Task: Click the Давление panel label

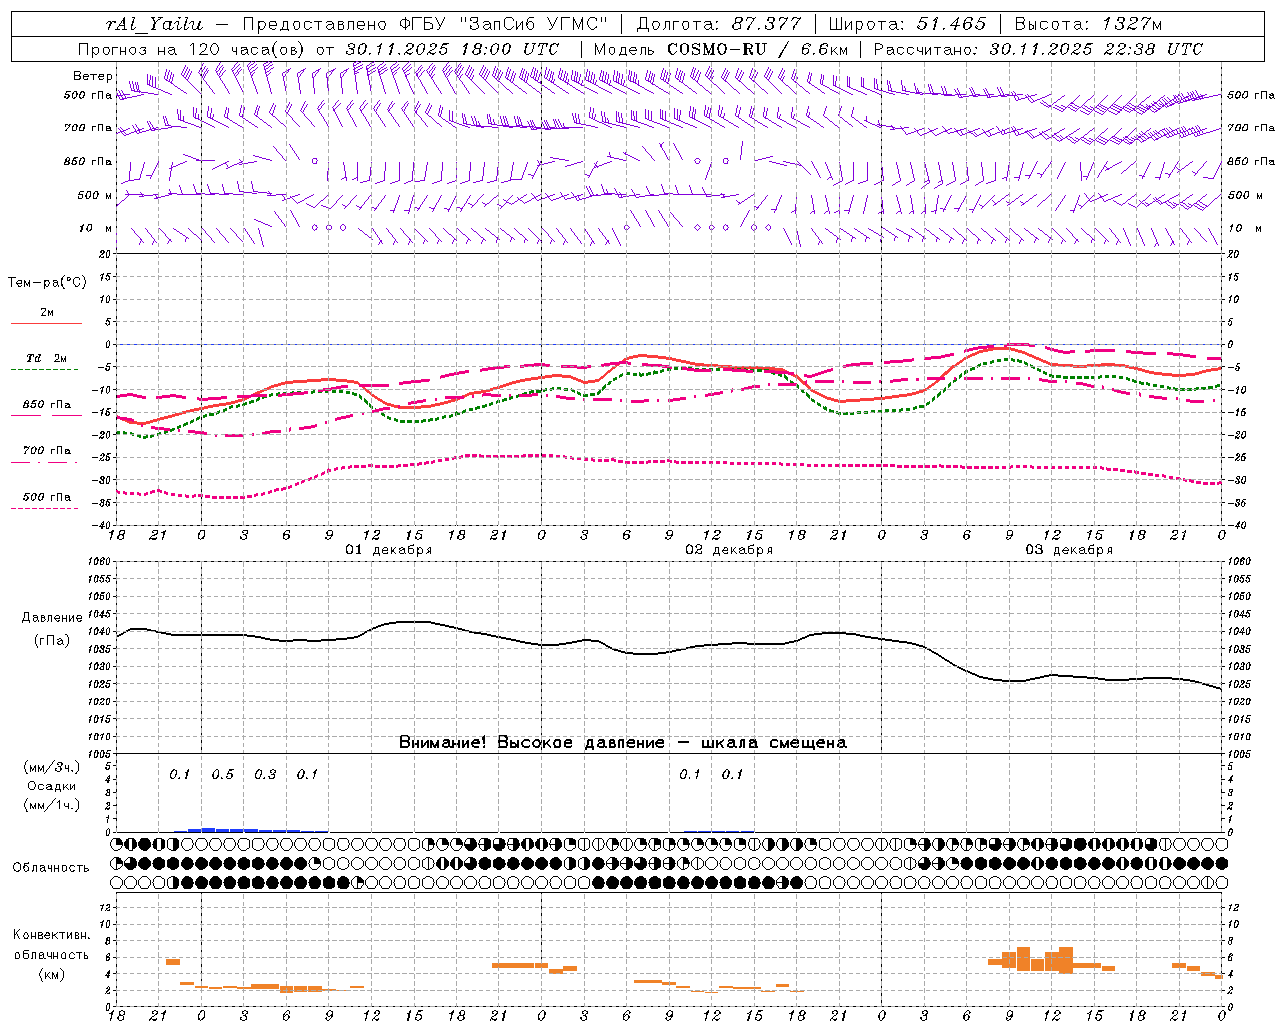Action: click(x=52, y=618)
